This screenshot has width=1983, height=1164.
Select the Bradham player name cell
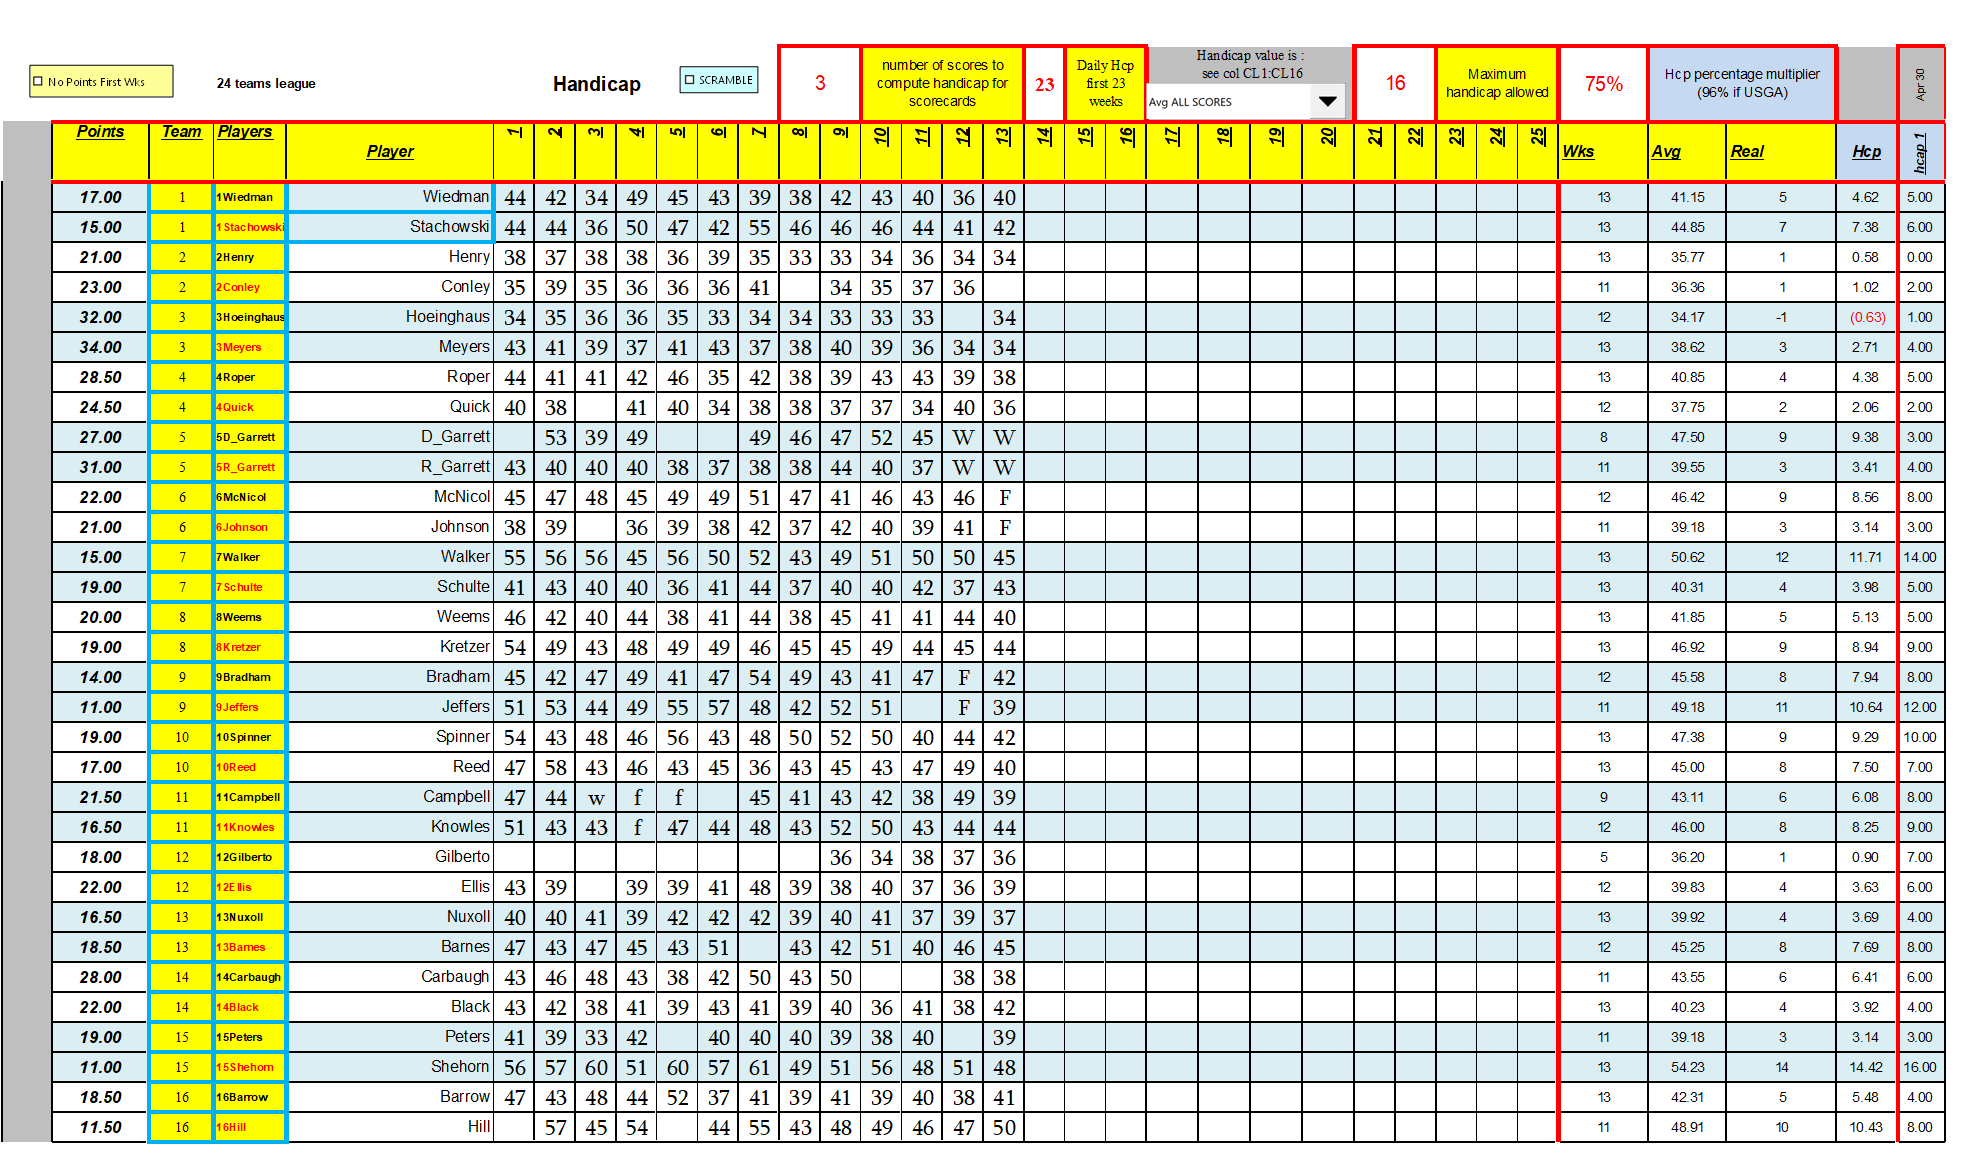tap(390, 677)
